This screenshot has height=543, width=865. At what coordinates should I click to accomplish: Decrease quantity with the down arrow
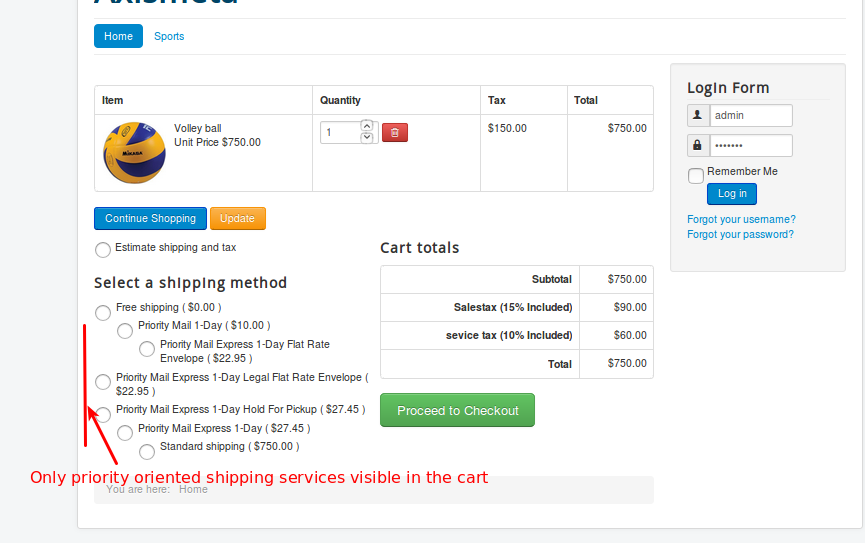coord(366,137)
